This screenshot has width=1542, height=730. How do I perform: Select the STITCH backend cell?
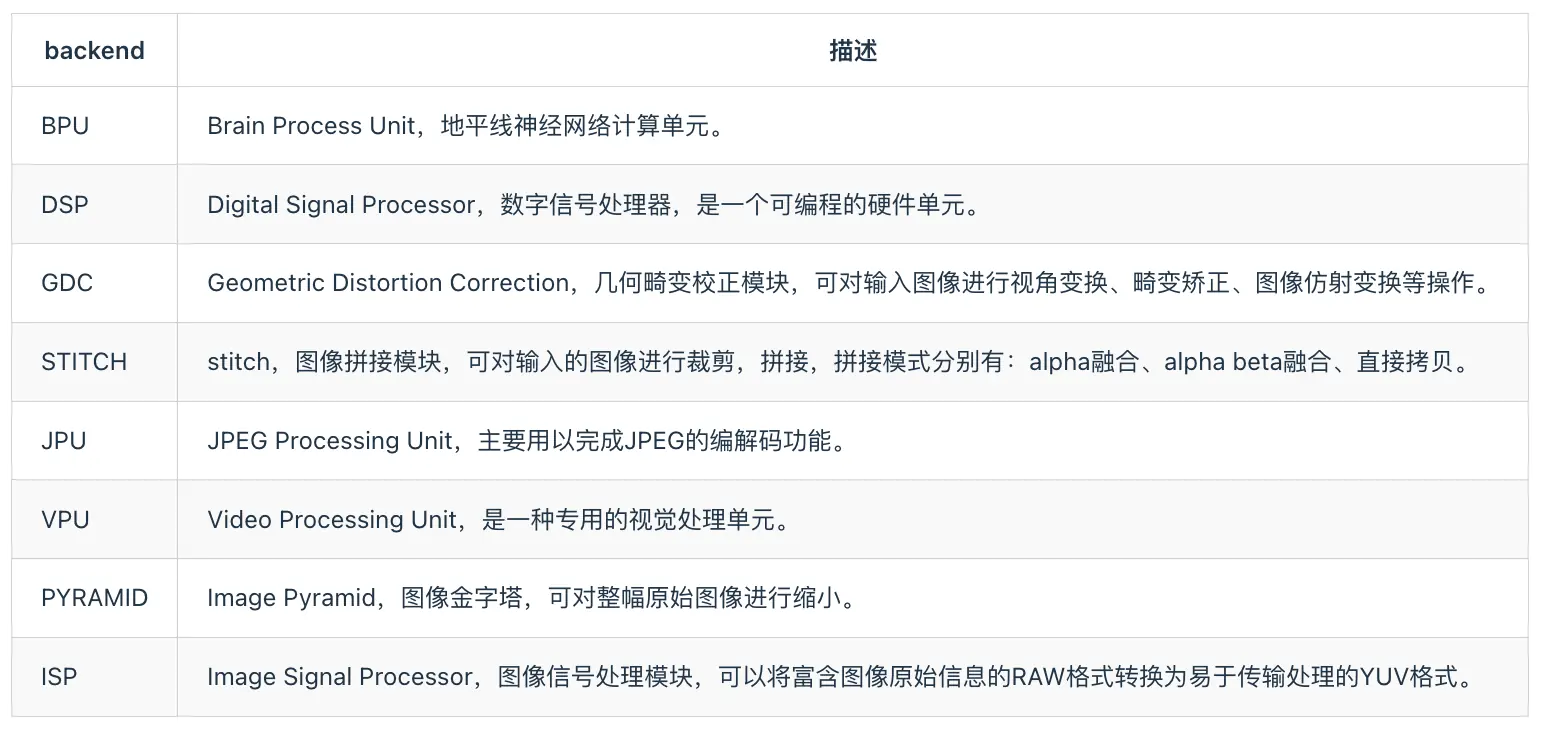coord(84,362)
